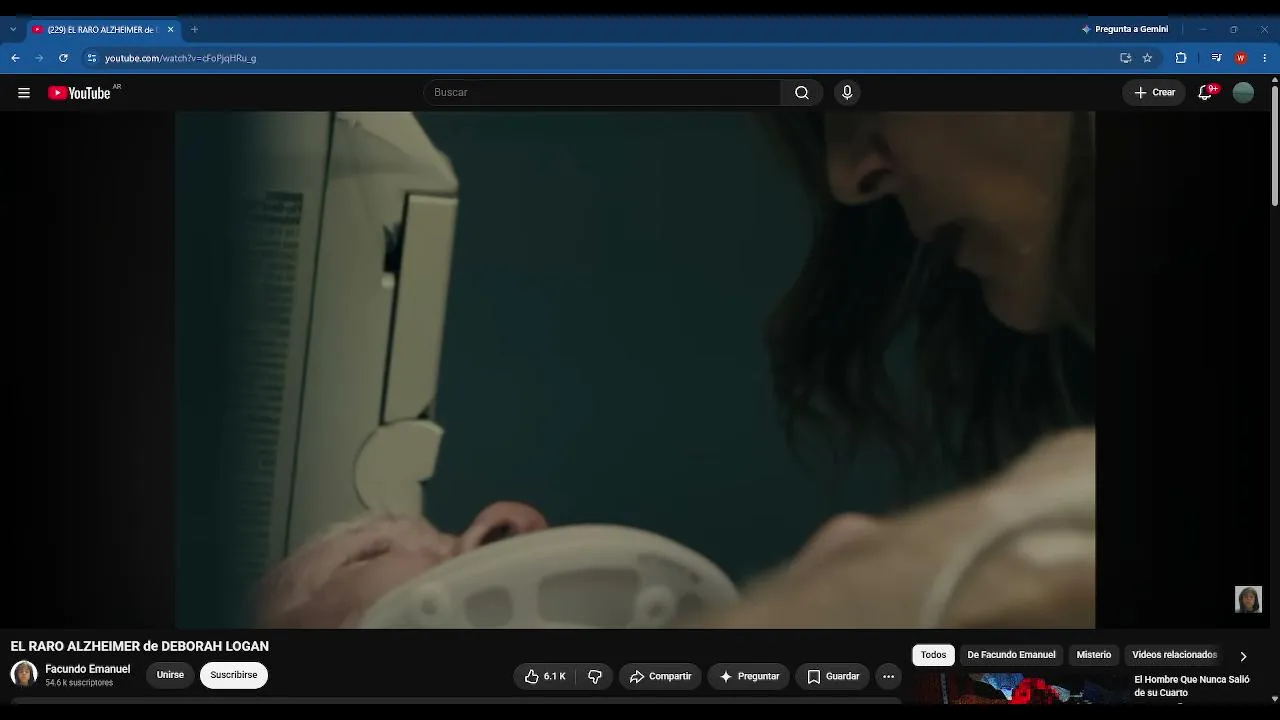
Task: Start voice search with the microphone
Action: click(847, 93)
